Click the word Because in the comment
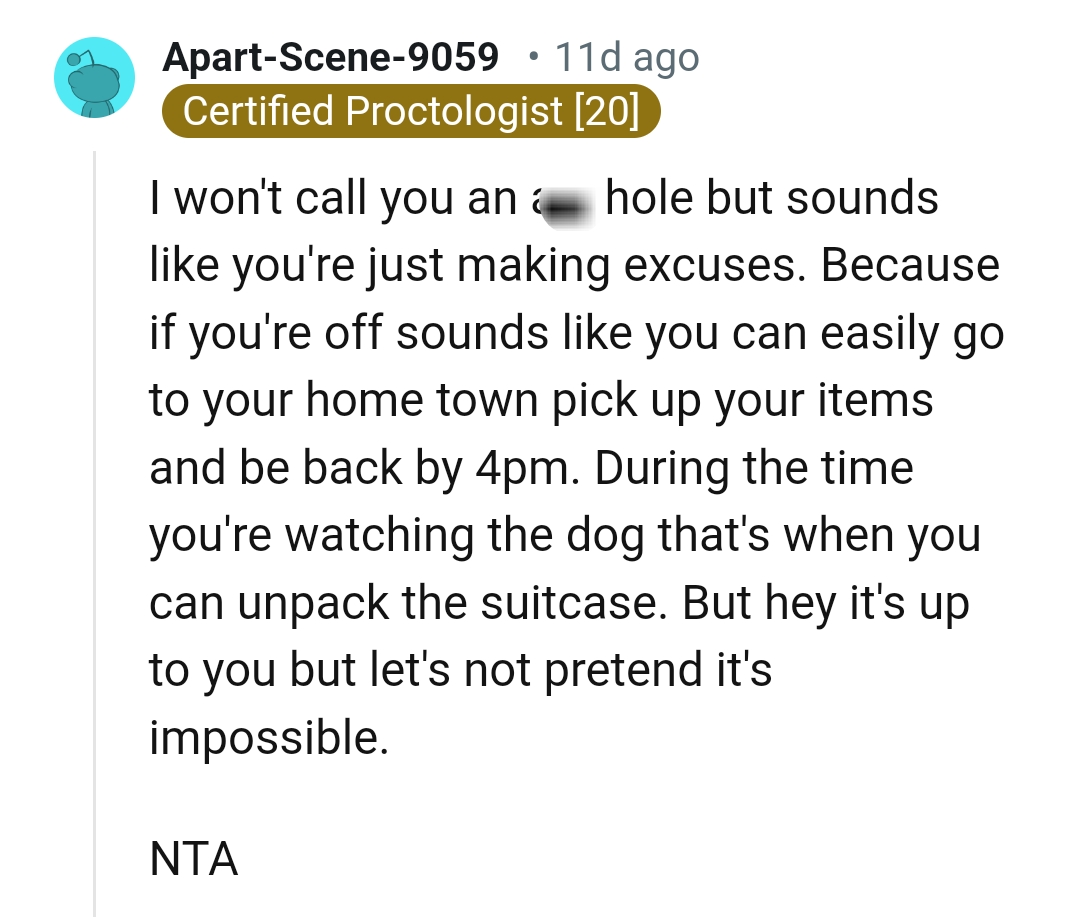The height and width of the screenshot is (917, 1080). pos(910,265)
